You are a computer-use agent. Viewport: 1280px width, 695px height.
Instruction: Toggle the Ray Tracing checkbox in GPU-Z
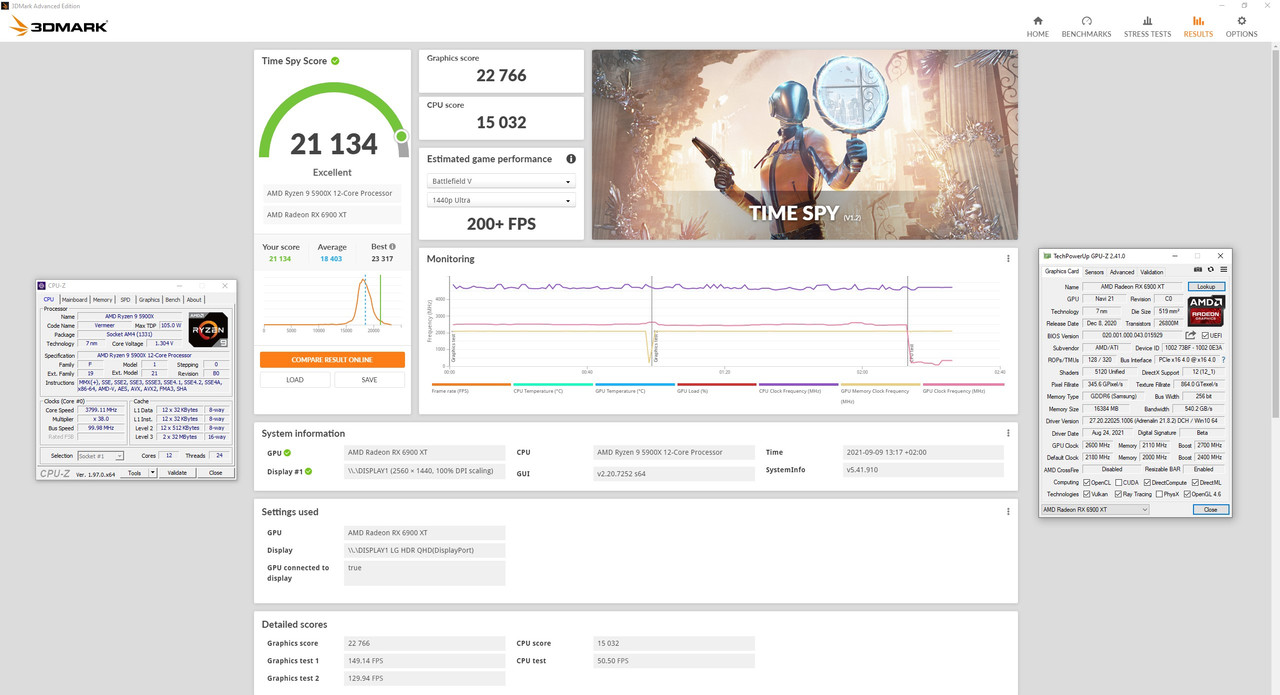pos(1118,494)
